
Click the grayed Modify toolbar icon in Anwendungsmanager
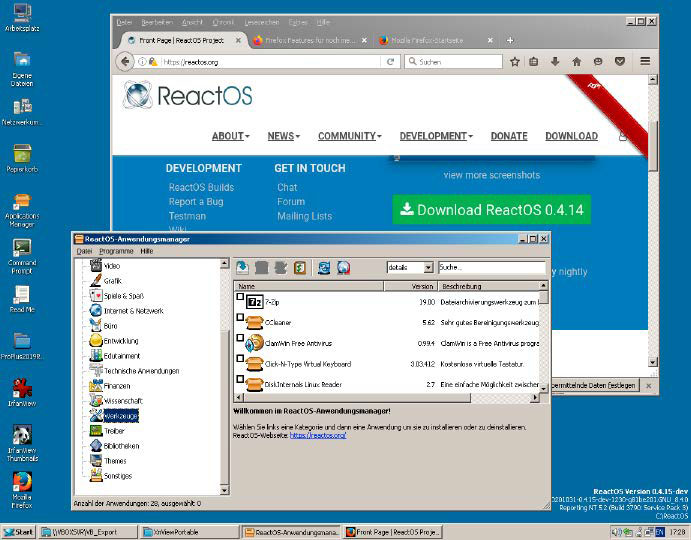[281, 268]
